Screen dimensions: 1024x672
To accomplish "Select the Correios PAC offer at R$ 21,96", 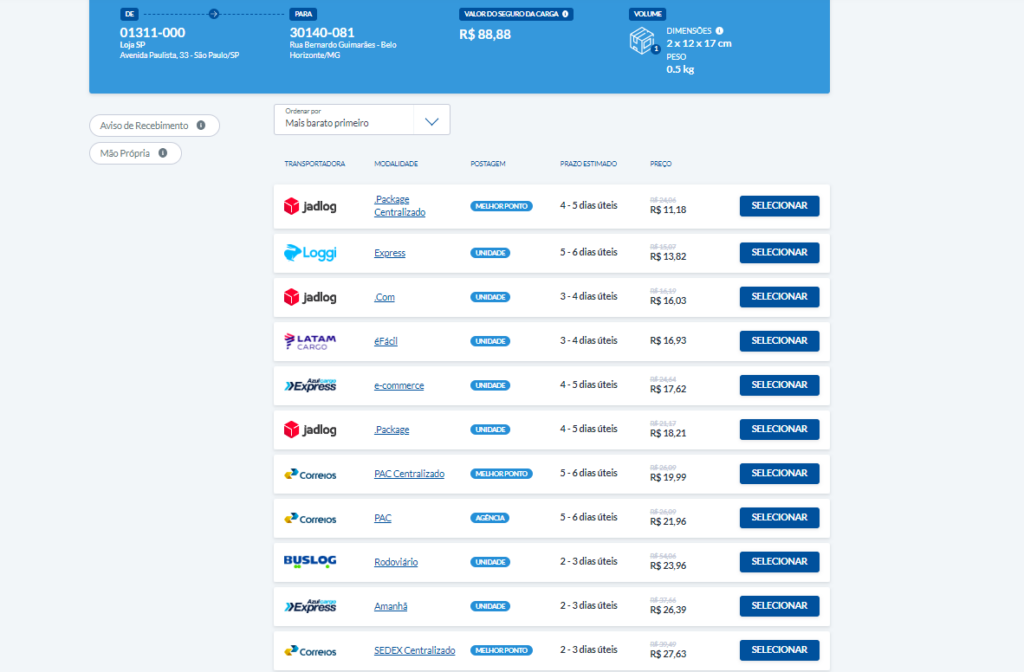I will pyautogui.click(x=779, y=517).
